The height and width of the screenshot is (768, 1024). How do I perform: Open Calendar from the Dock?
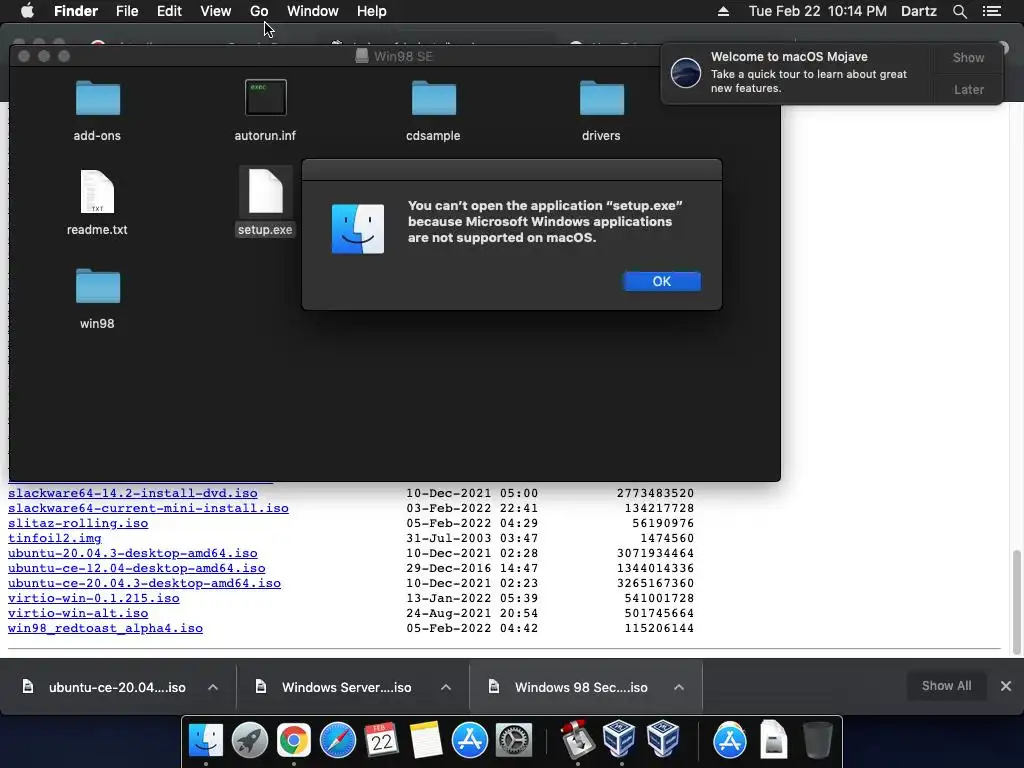coord(381,740)
